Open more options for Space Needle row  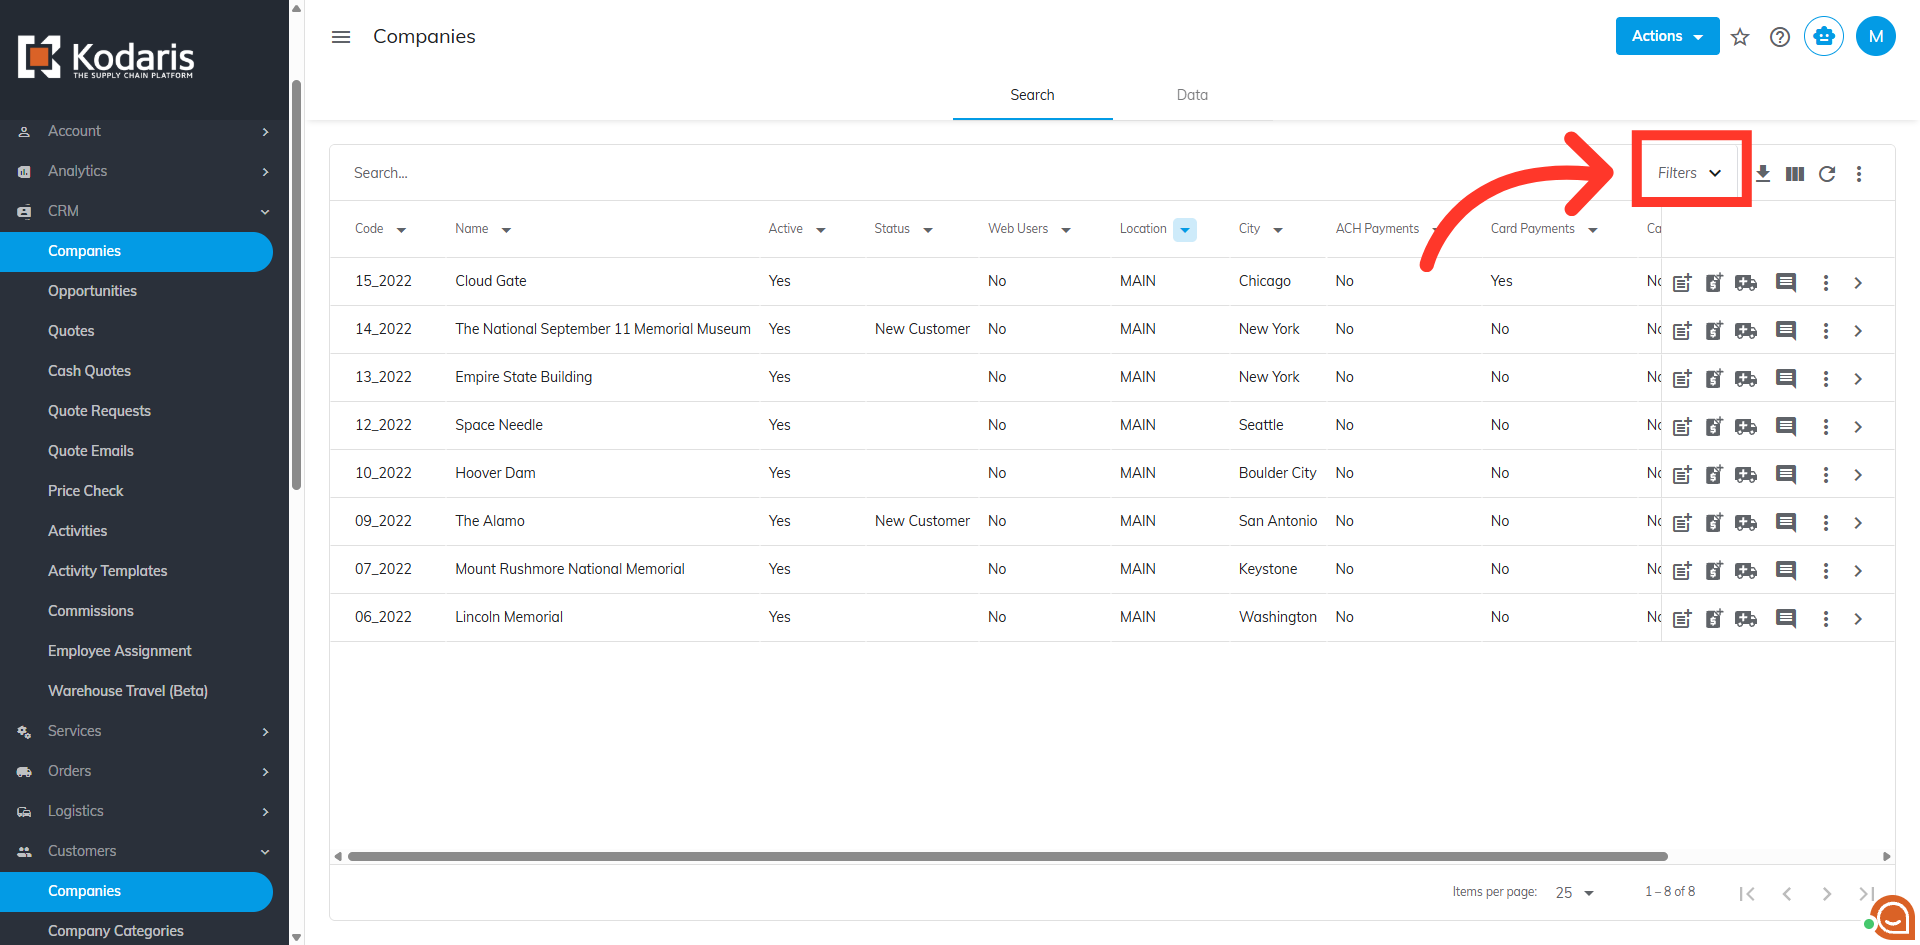click(x=1826, y=427)
